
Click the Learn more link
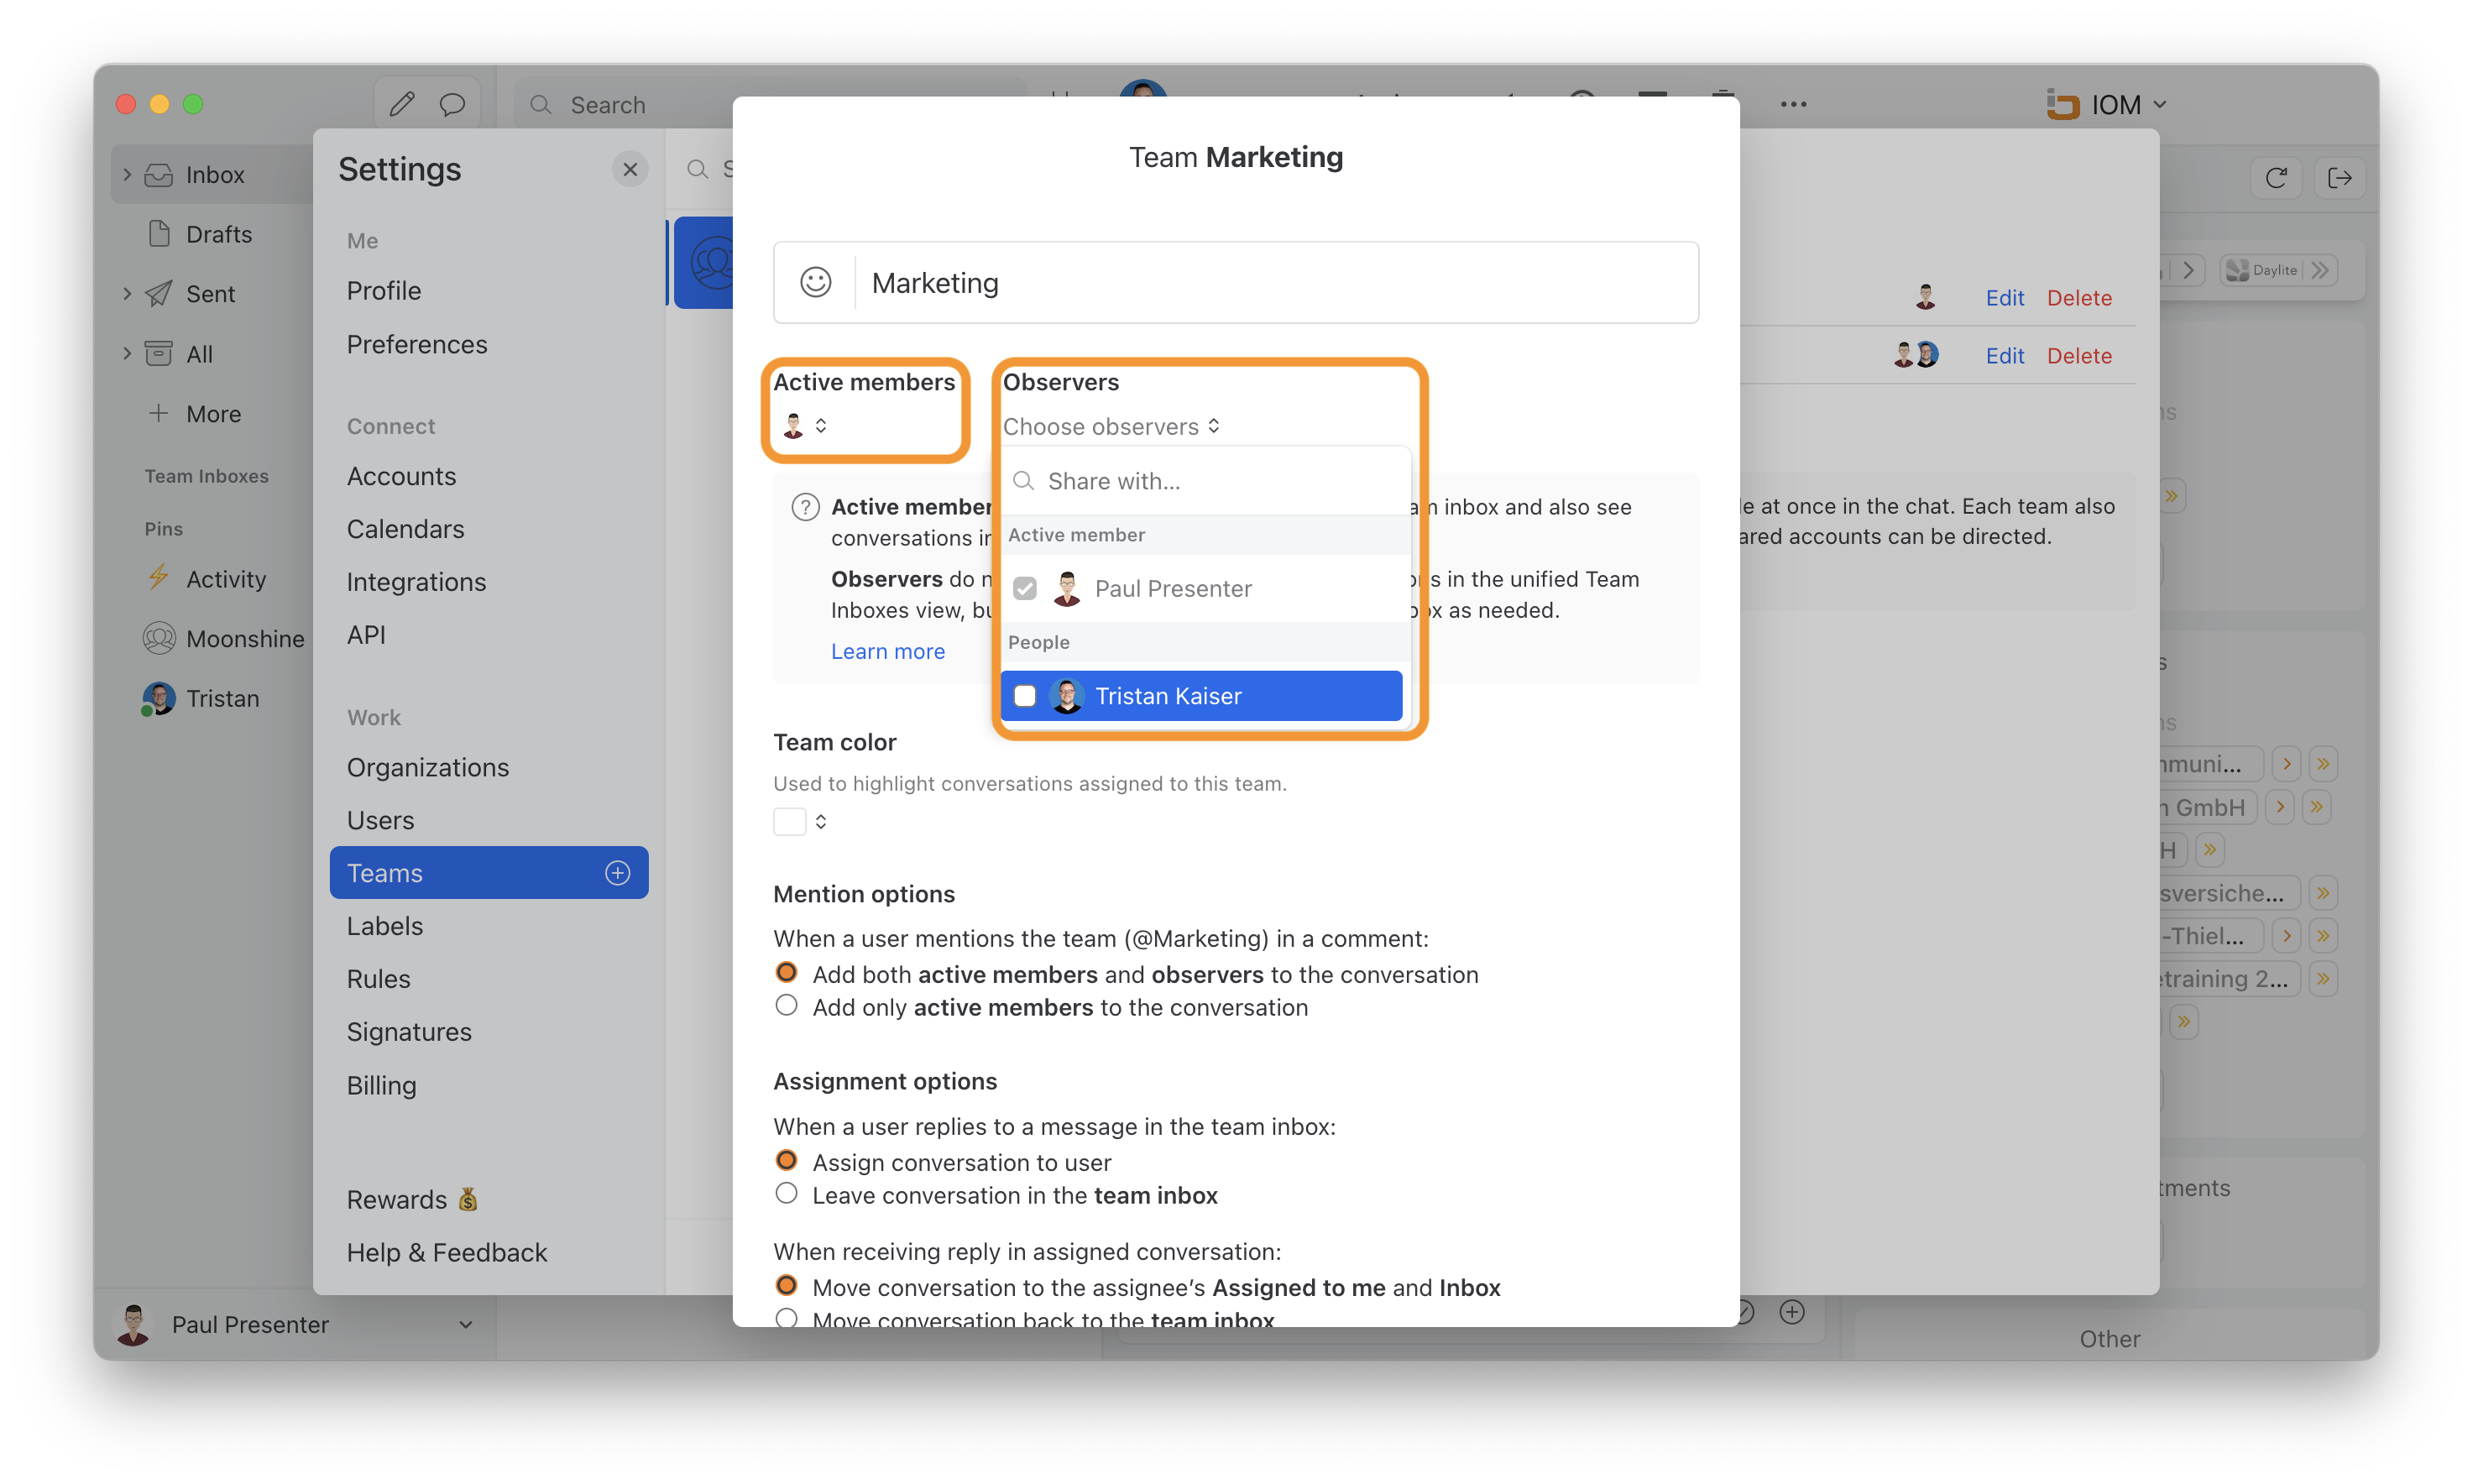click(x=888, y=652)
